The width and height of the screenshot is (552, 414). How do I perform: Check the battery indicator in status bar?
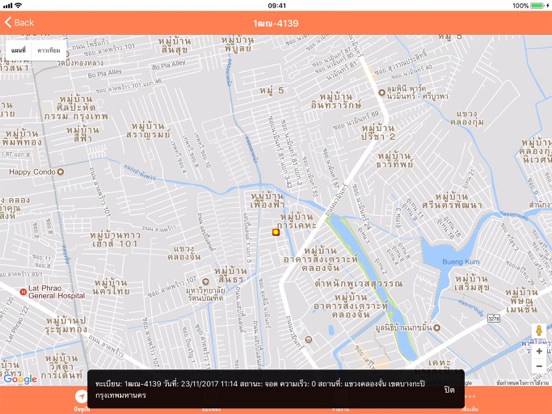[538, 5]
